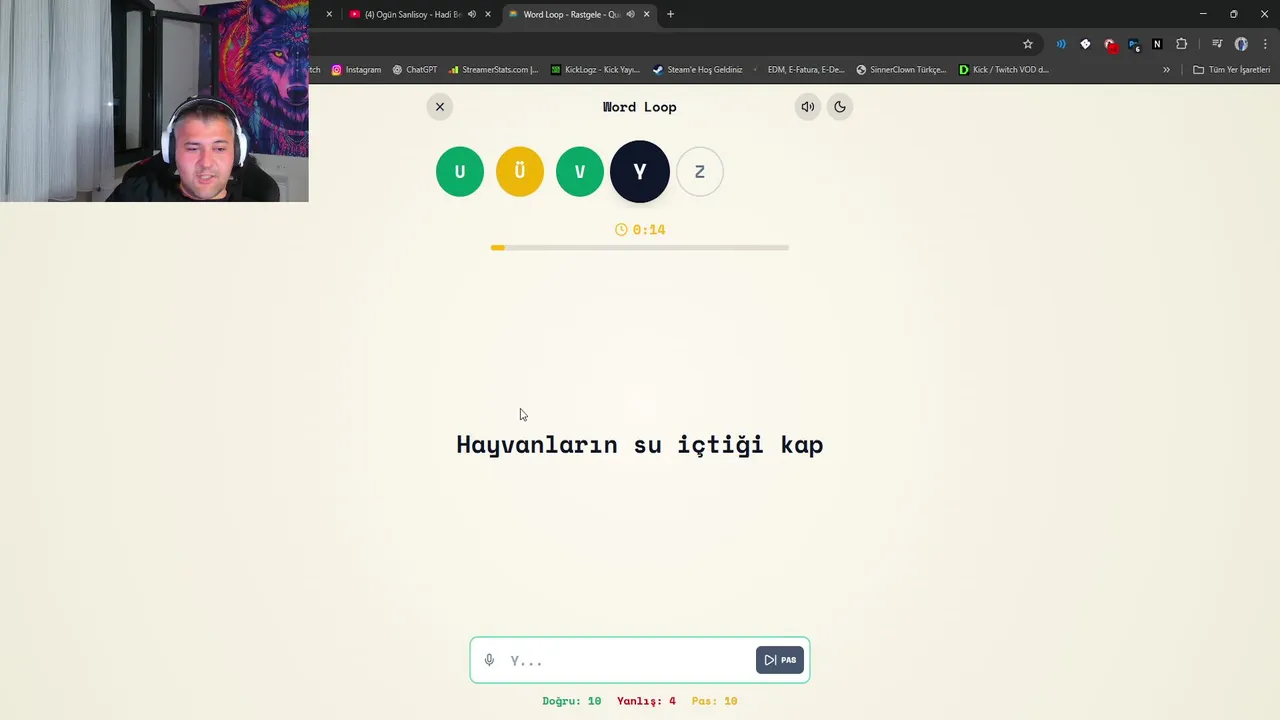
Task: Select the green V letter circle
Action: [580, 172]
